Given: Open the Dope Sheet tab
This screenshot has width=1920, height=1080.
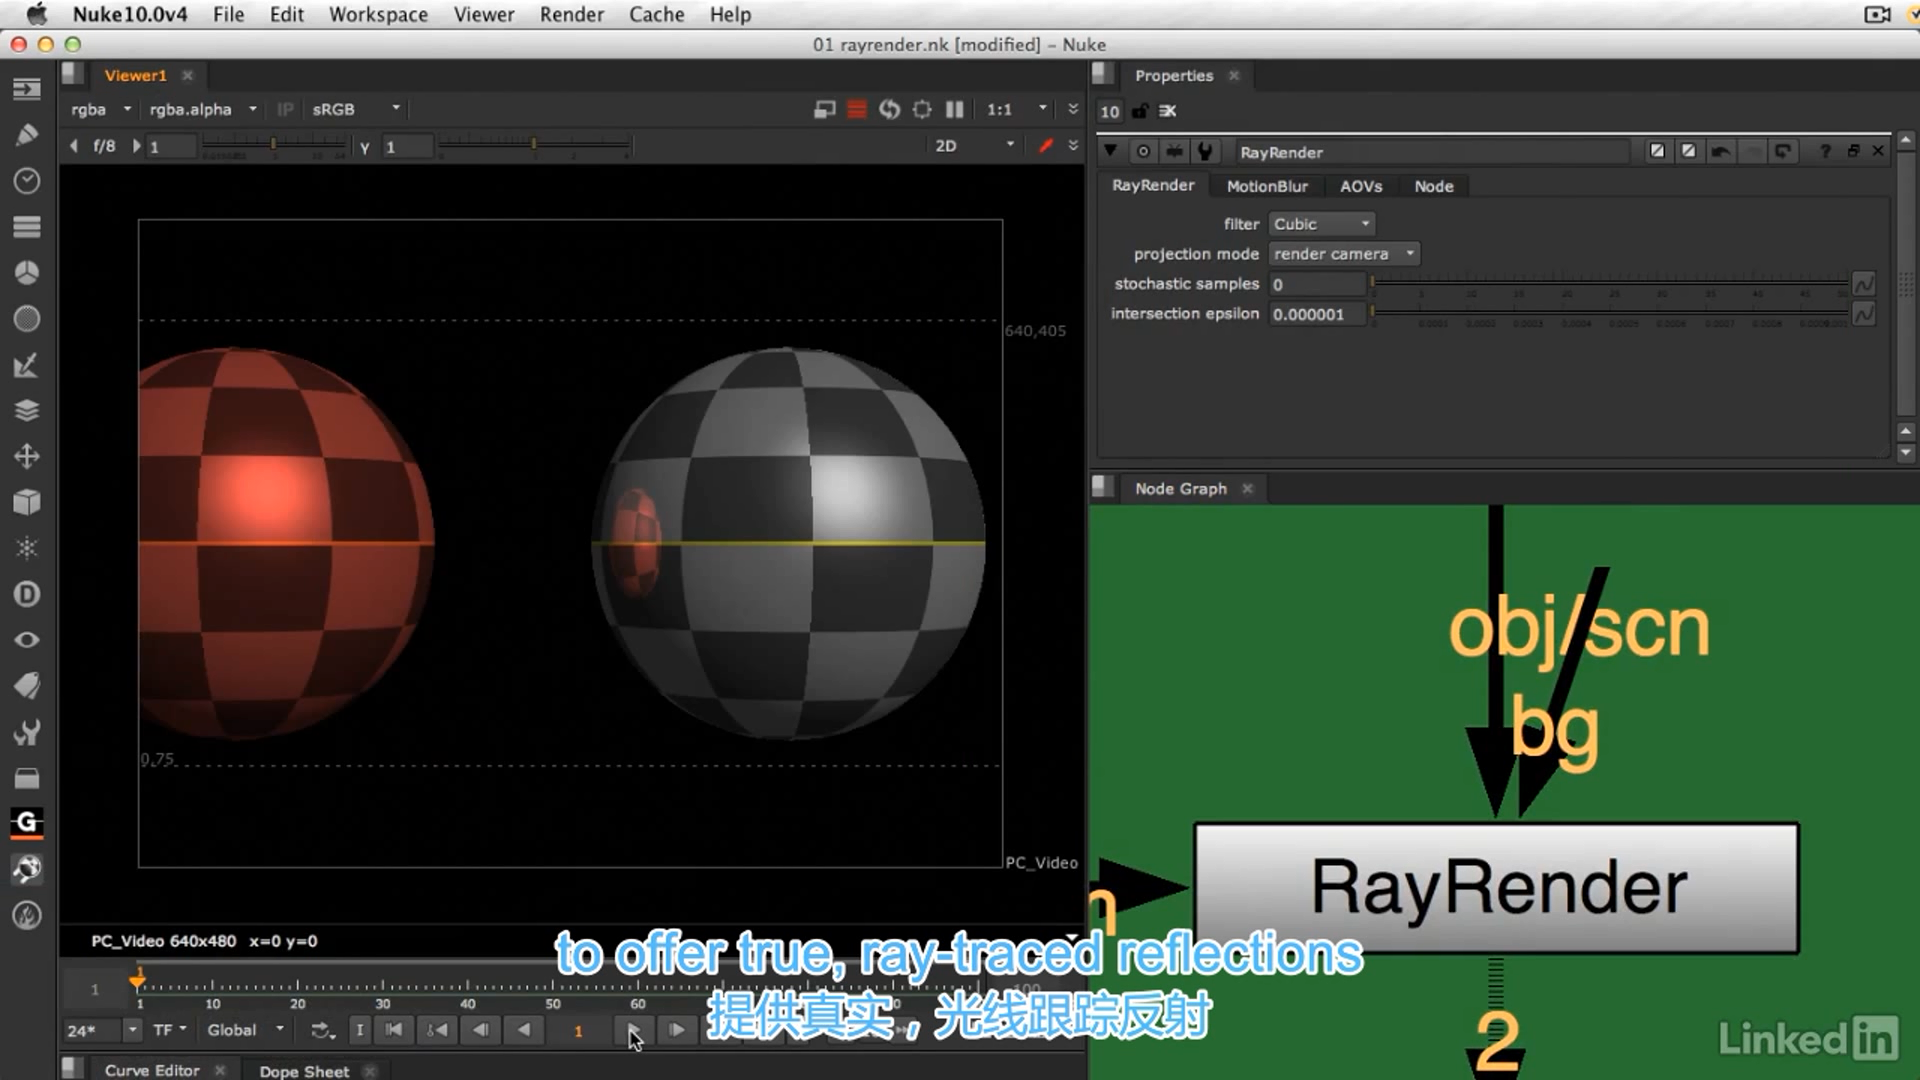Looking at the screenshot, I should pyautogui.click(x=304, y=1071).
